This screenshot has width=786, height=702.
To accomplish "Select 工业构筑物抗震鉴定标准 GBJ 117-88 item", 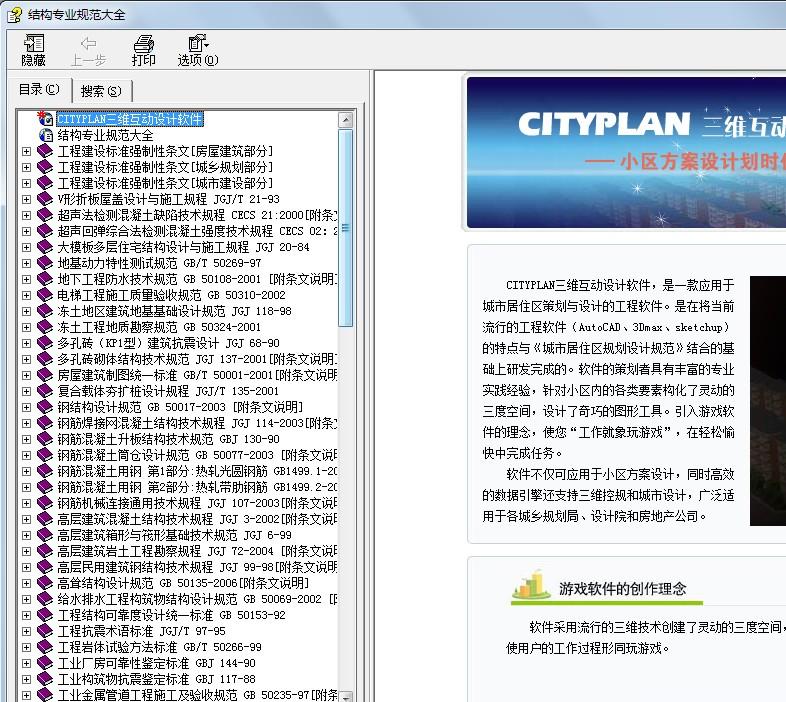I will pyautogui.click(x=156, y=679).
